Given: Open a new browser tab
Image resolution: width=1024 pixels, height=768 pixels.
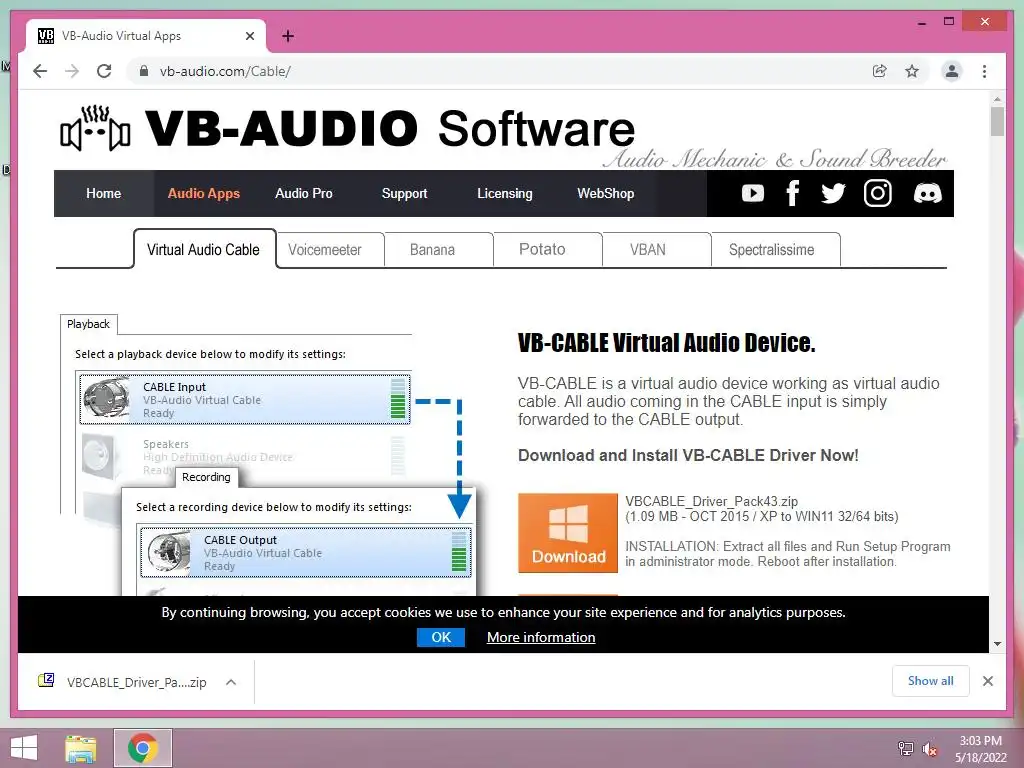Looking at the screenshot, I should pos(288,36).
